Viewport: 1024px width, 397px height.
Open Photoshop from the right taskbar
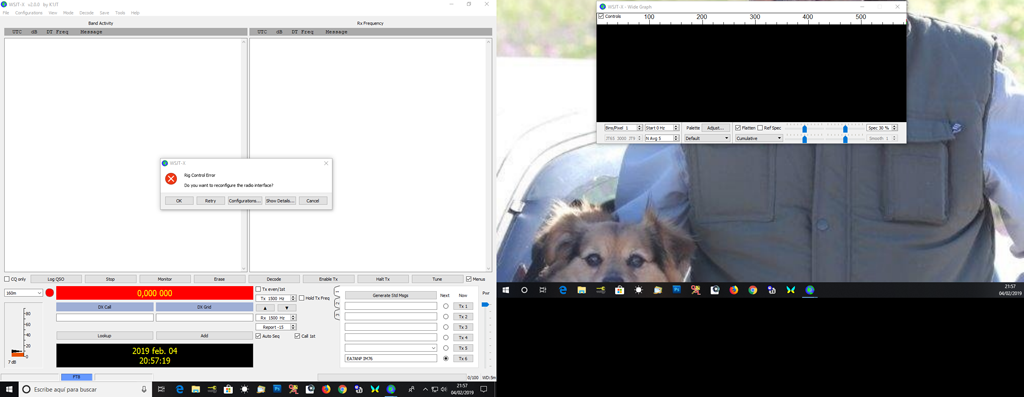click(x=677, y=289)
